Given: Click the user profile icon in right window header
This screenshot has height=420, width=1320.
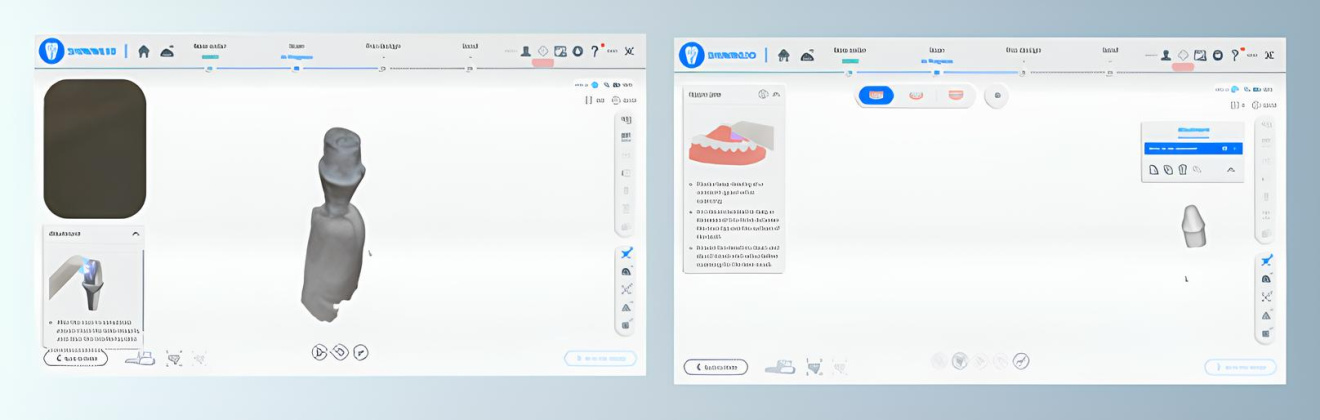Looking at the screenshot, I should (1166, 55).
